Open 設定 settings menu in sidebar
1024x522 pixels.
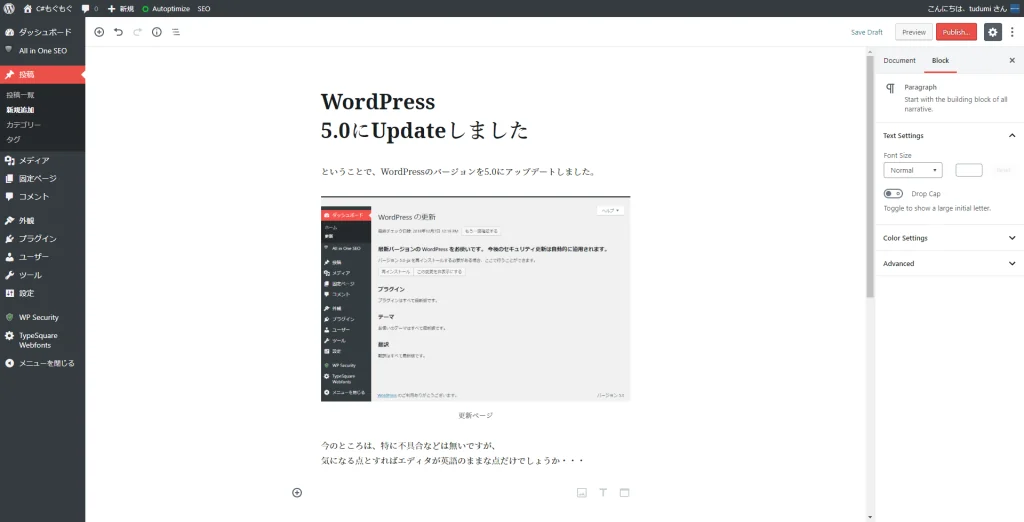(x=42, y=293)
